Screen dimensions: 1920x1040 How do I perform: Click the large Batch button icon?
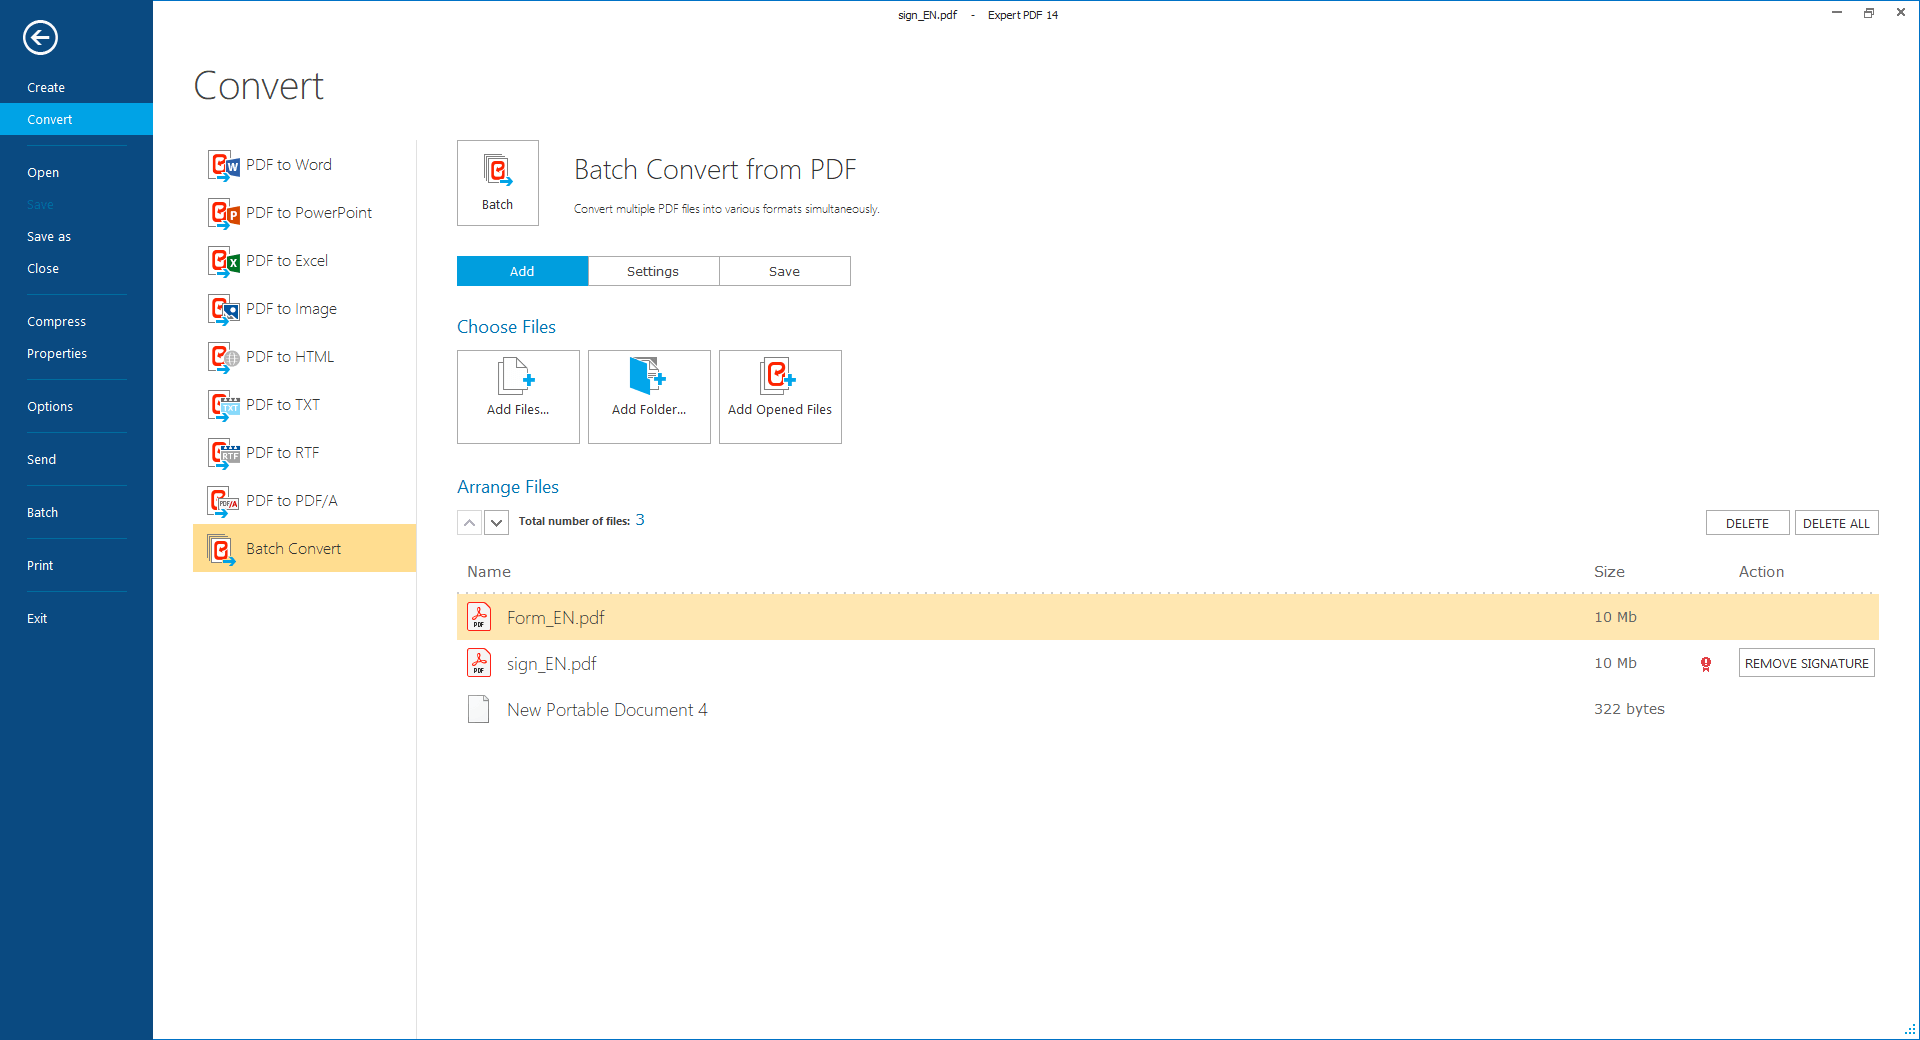(498, 183)
